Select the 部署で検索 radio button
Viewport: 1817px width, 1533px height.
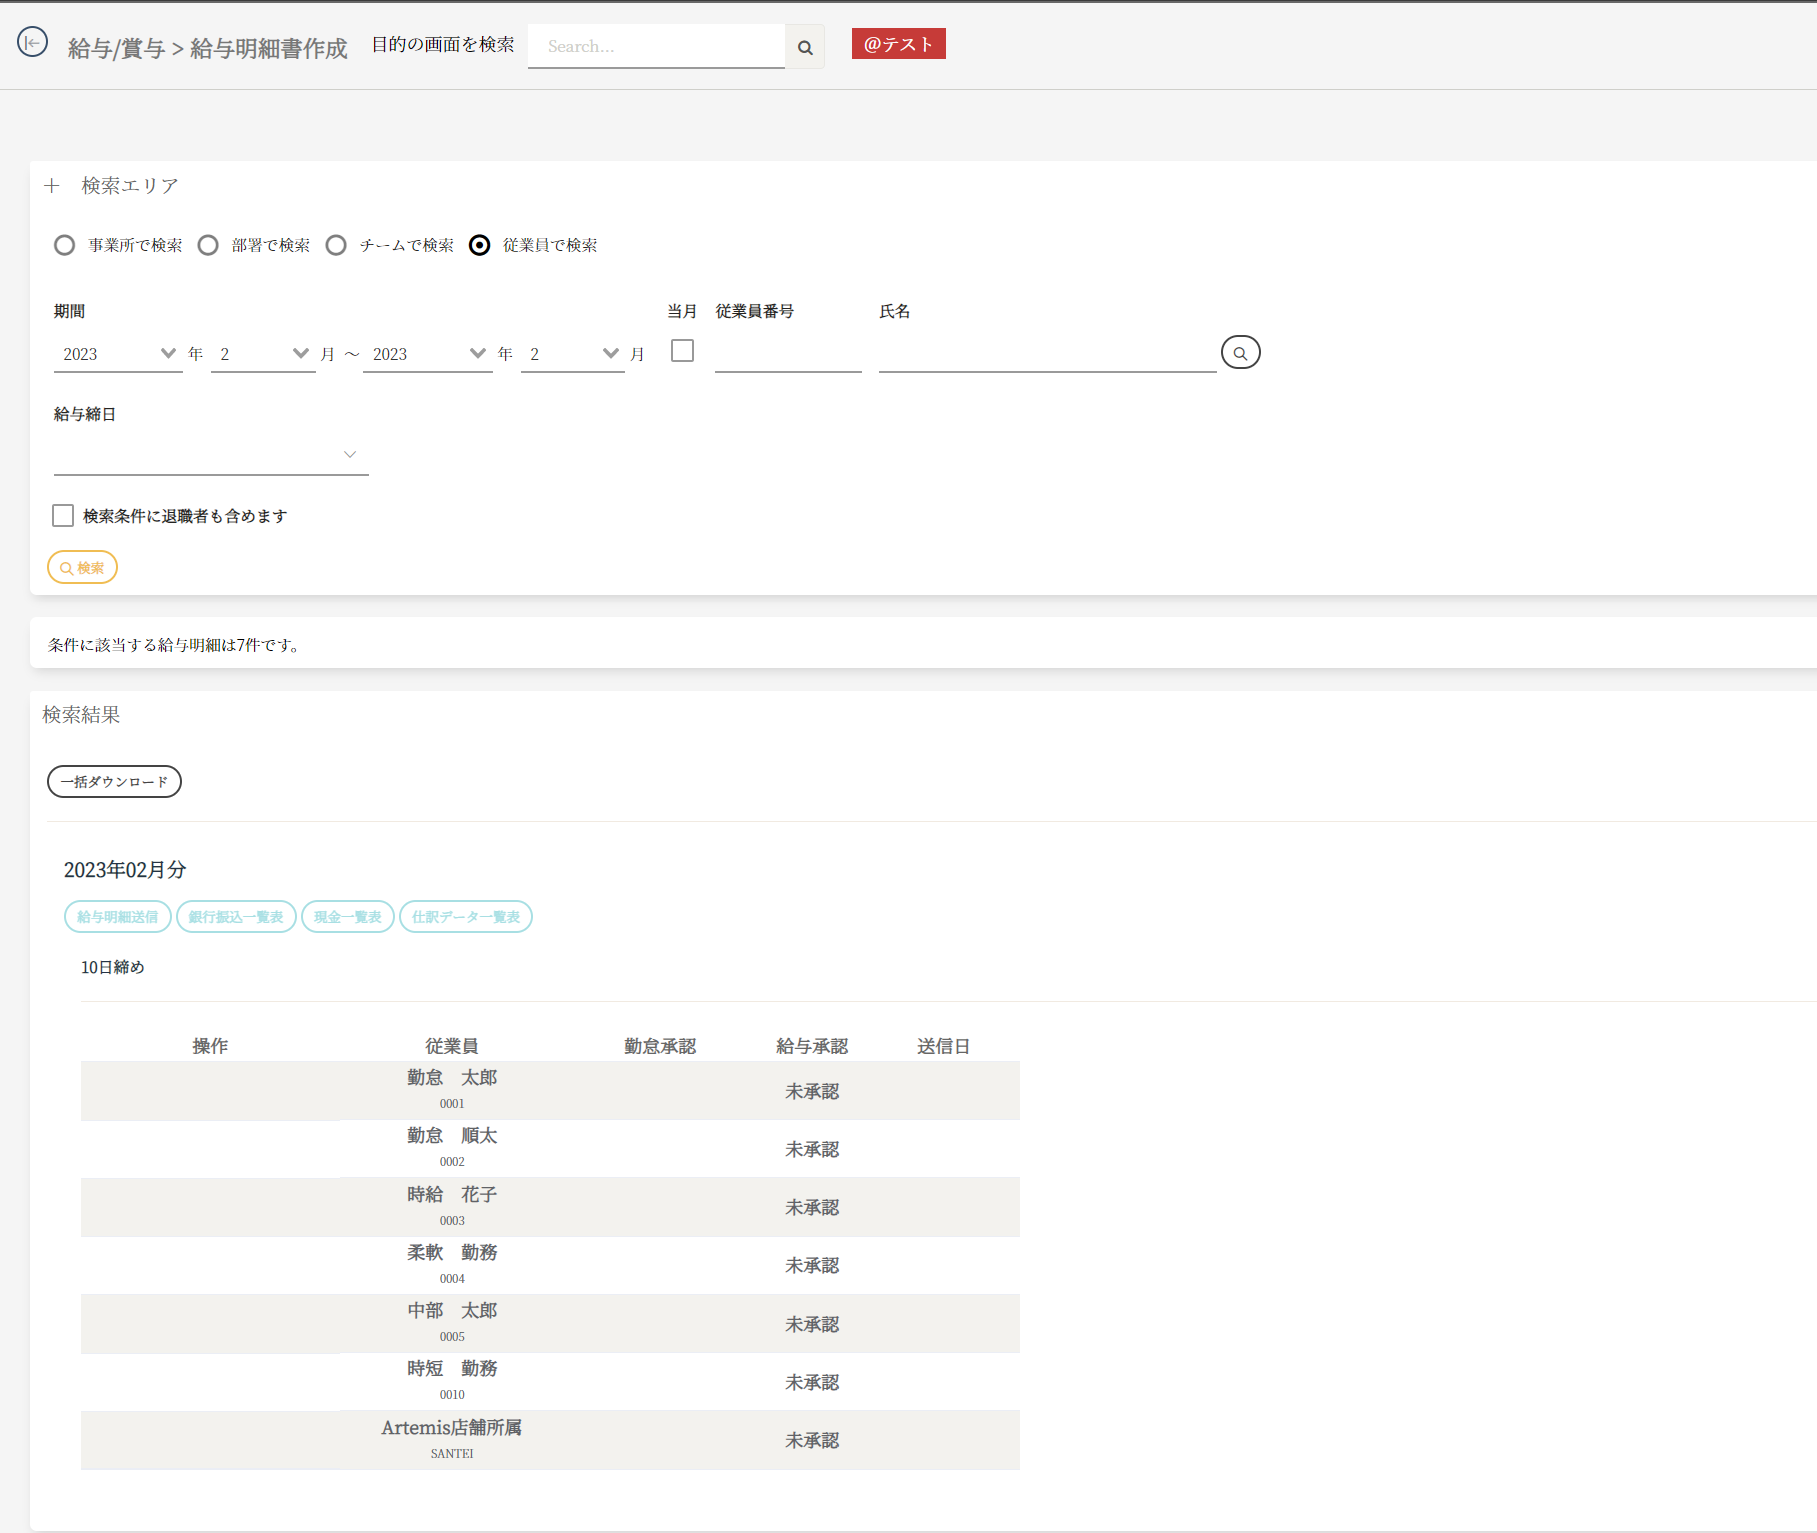point(208,246)
